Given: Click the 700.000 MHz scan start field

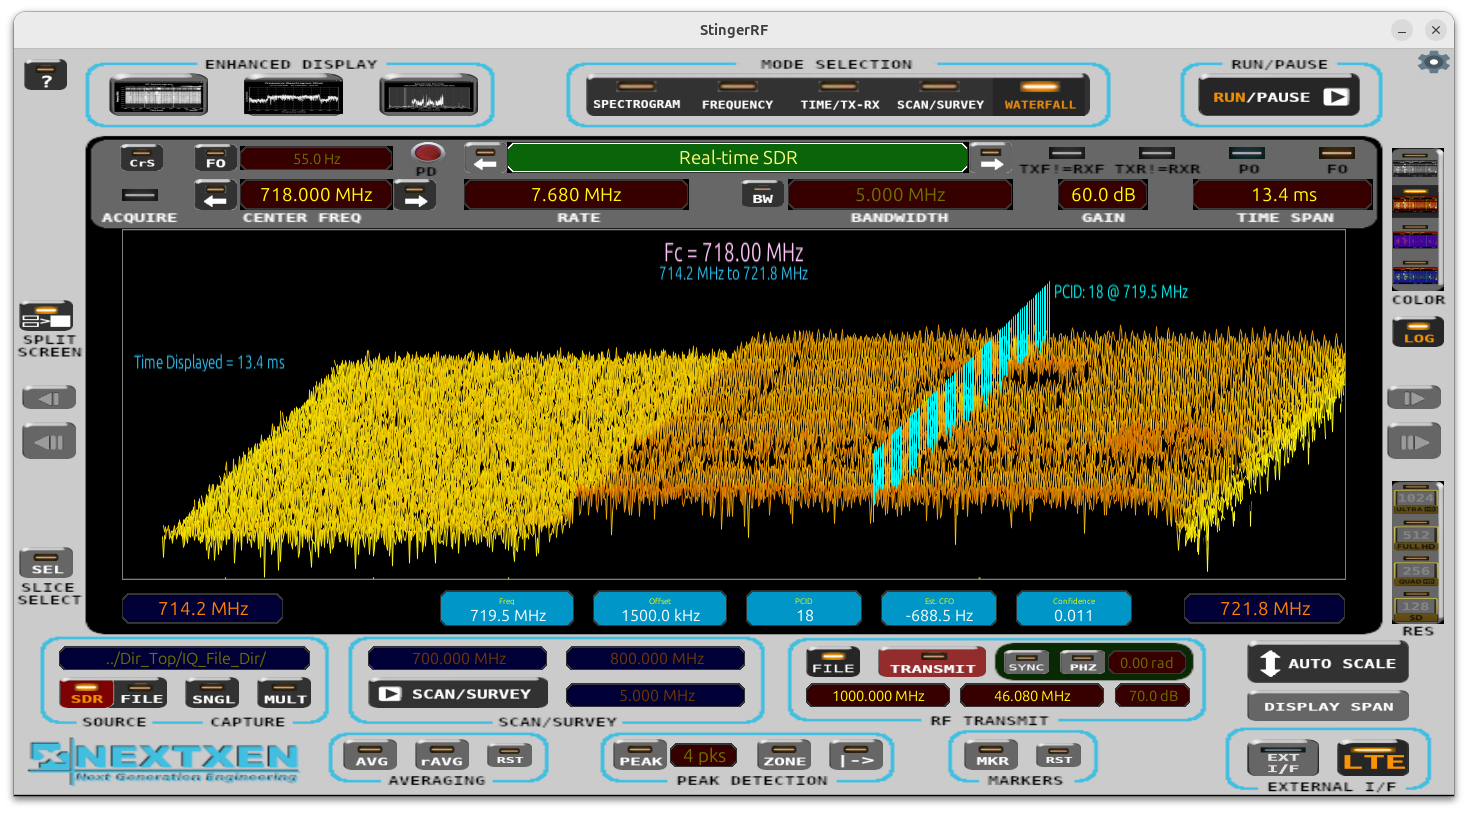Looking at the screenshot, I should [458, 658].
